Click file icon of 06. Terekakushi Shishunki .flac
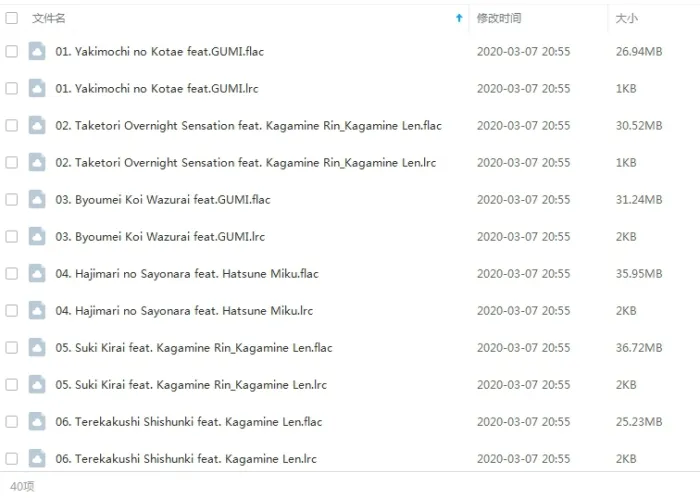This screenshot has width=700, height=498. click(x=37, y=421)
